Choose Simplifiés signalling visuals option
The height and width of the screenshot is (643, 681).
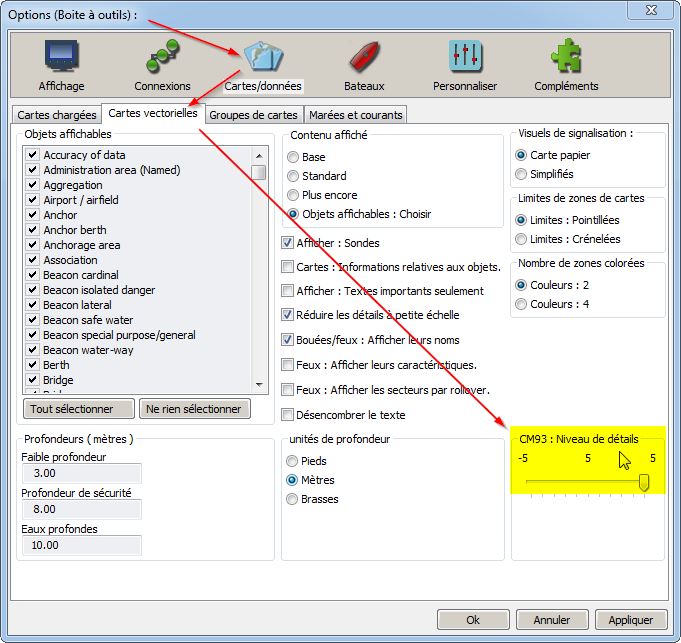(x=521, y=174)
